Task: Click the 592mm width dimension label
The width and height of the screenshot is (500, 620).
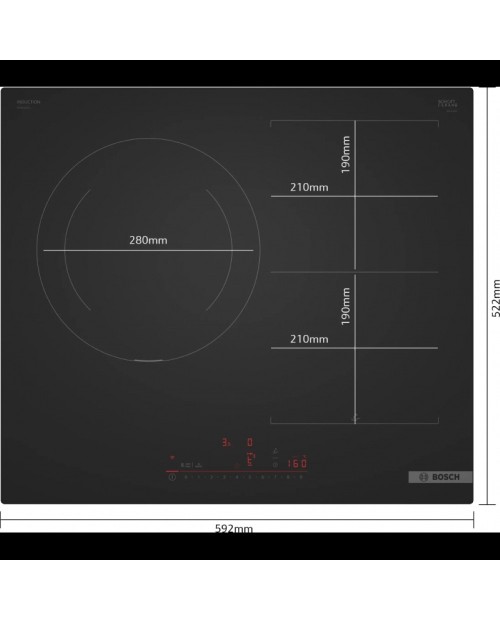Action: click(x=234, y=528)
